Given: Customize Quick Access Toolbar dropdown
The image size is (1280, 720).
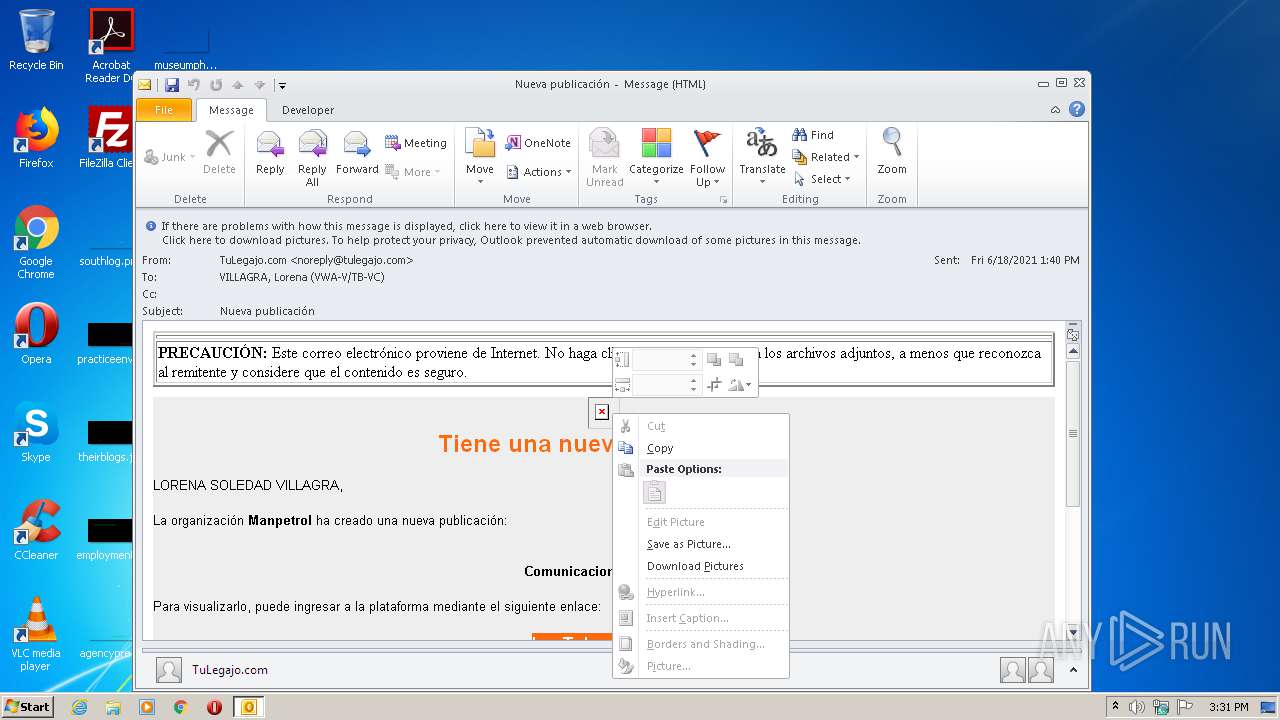Looking at the screenshot, I should pyautogui.click(x=283, y=86).
